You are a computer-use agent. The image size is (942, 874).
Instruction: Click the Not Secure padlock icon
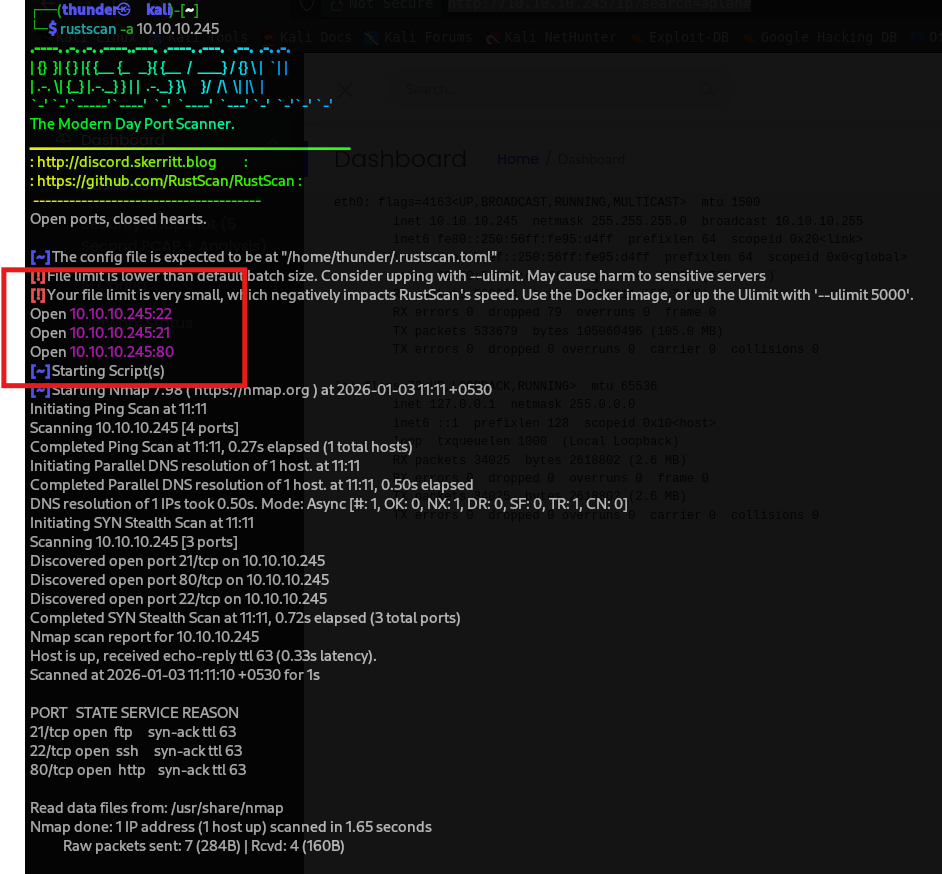point(337,5)
